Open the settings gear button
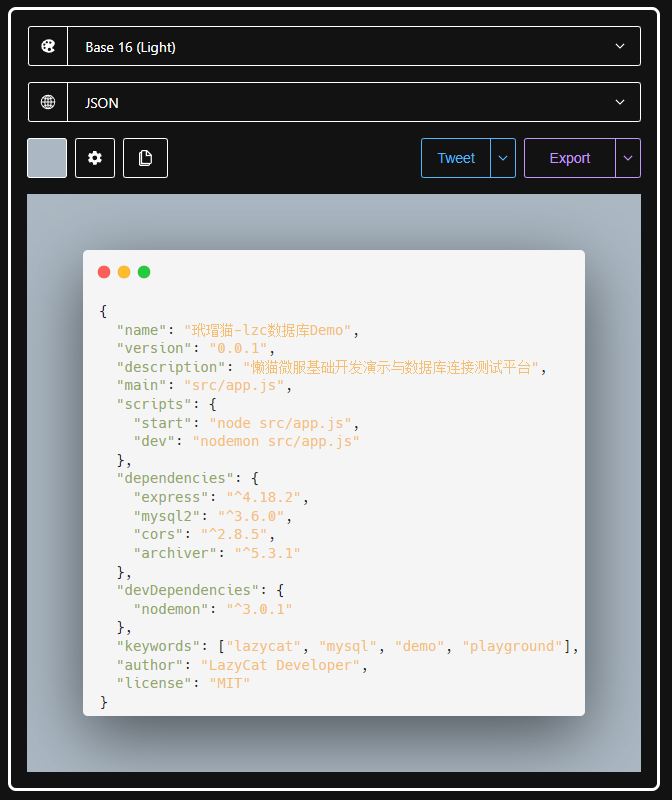The image size is (672, 800). coord(95,158)
